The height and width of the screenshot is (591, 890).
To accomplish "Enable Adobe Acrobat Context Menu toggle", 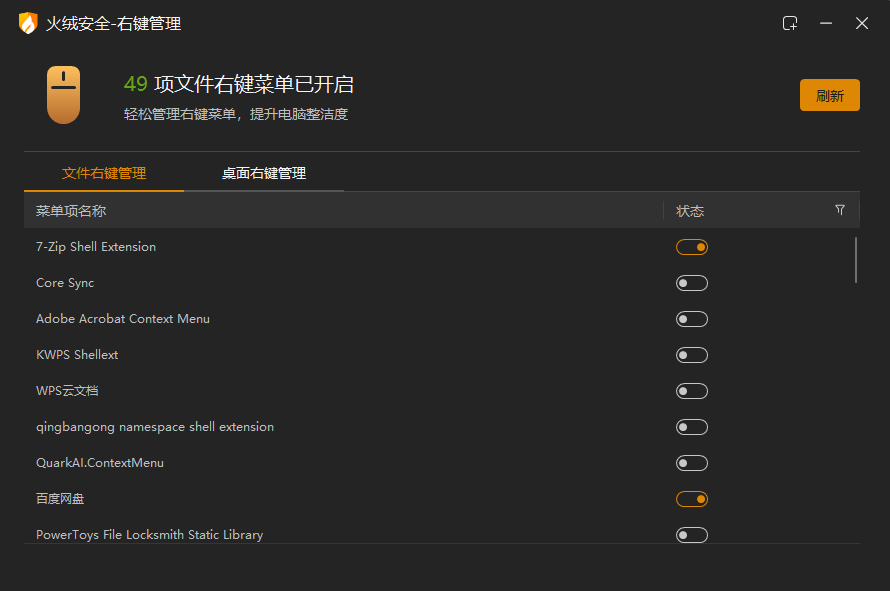I will tap(691, 319).
